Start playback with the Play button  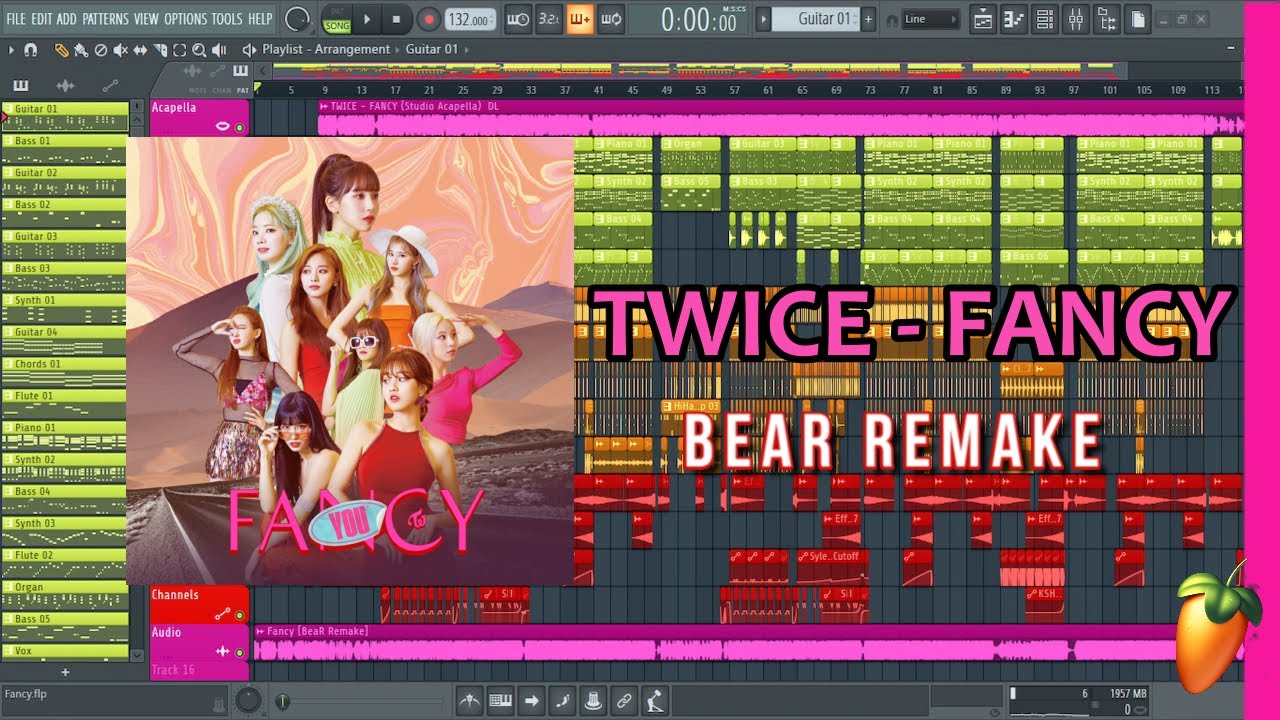click(367, 19)
